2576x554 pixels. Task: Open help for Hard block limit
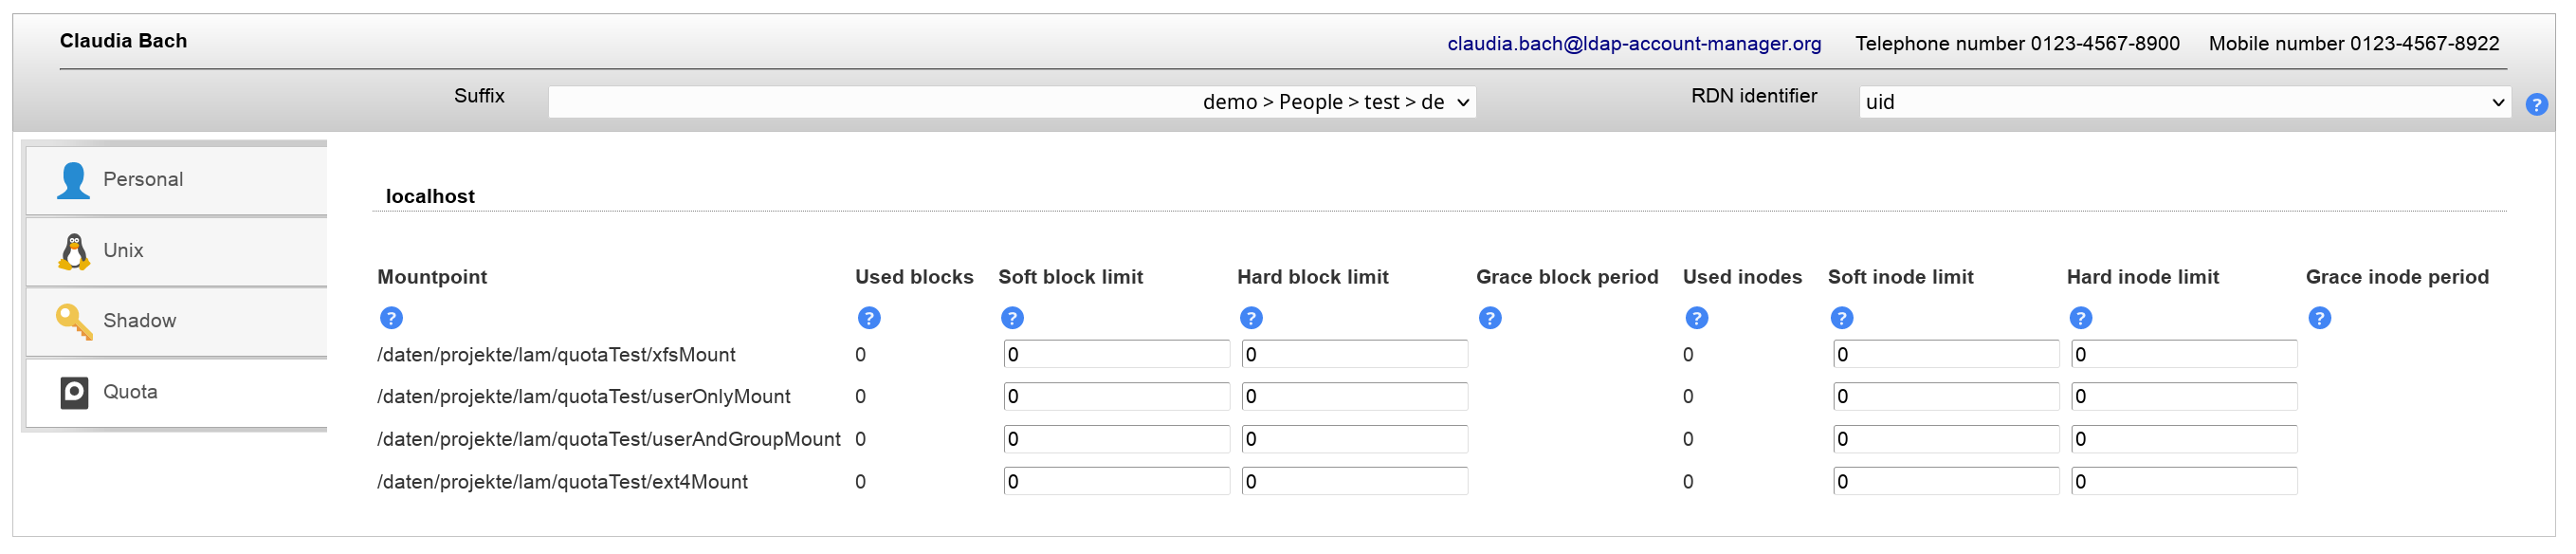coord(1252,319)
